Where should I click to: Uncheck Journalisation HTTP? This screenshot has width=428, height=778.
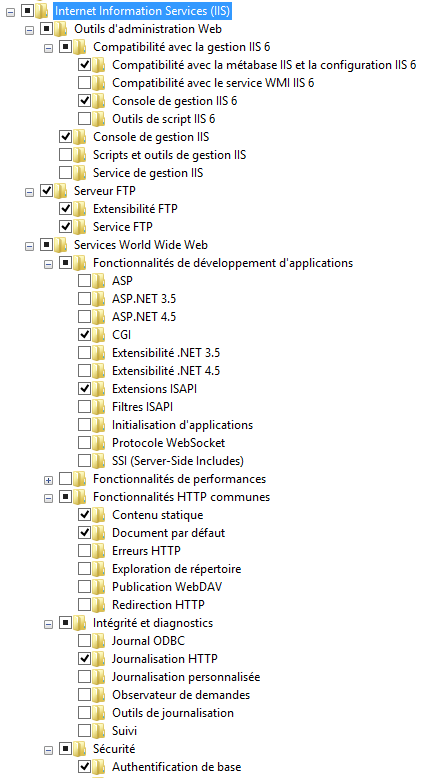pyautogui.click(x=84, y=658)
